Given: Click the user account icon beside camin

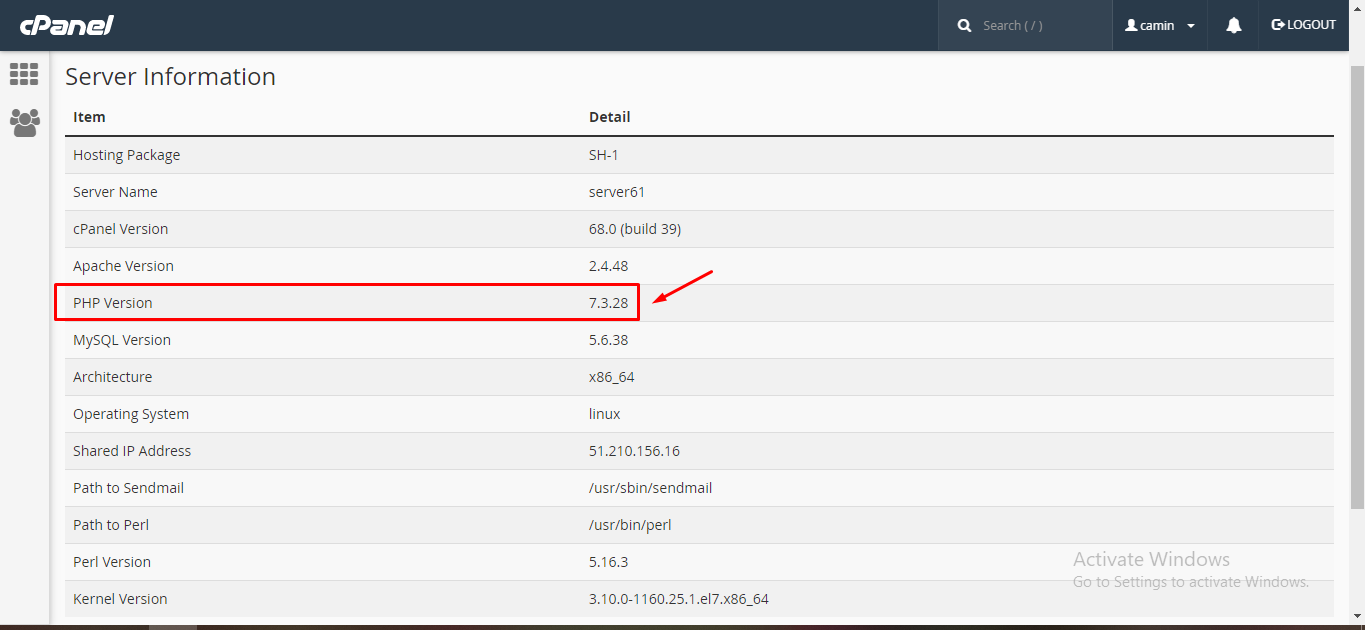Looking at the screenshot, I should [1130, 25].
